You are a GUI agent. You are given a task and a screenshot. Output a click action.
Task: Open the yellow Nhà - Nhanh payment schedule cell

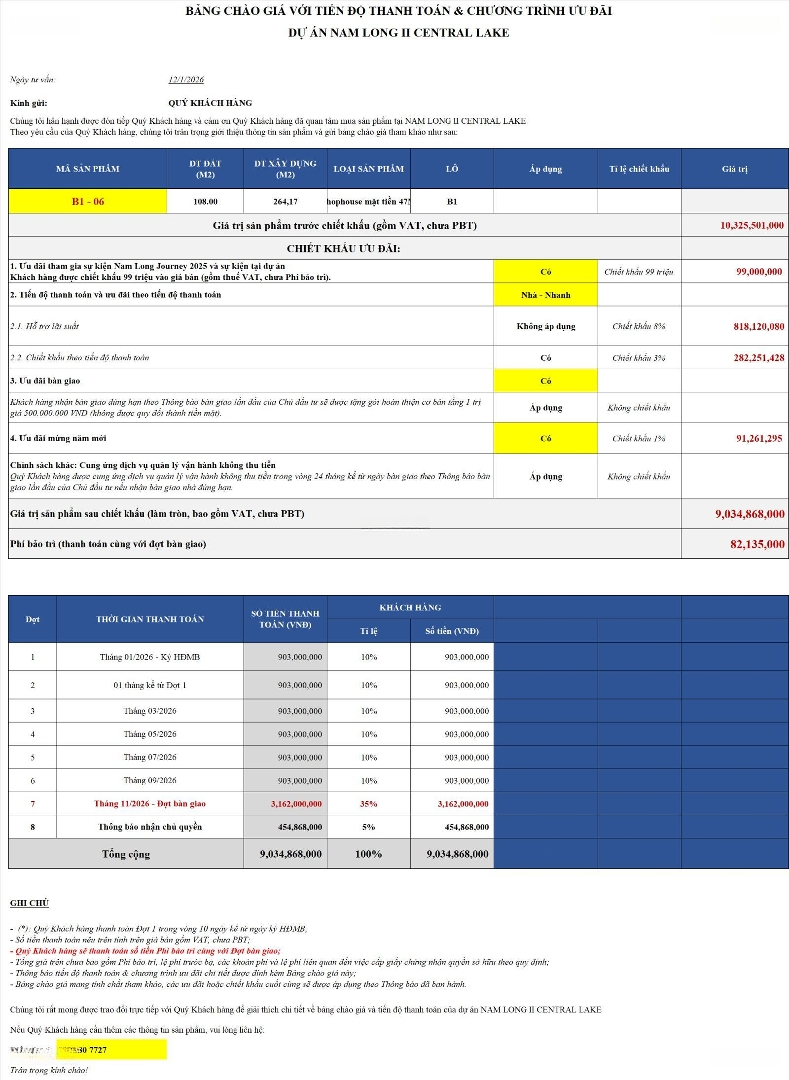click(x=545, y=295)
